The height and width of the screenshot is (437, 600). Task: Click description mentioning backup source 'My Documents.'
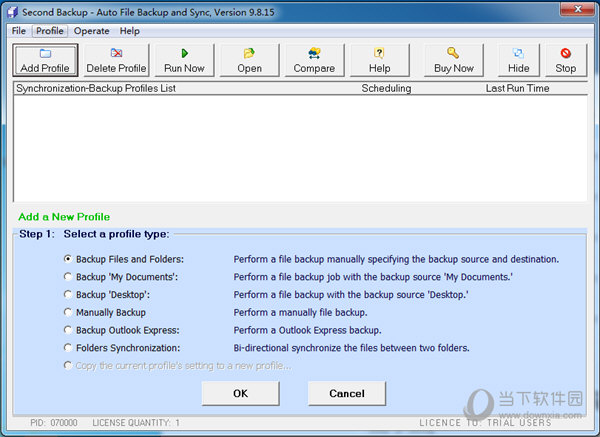coord(373,277)
